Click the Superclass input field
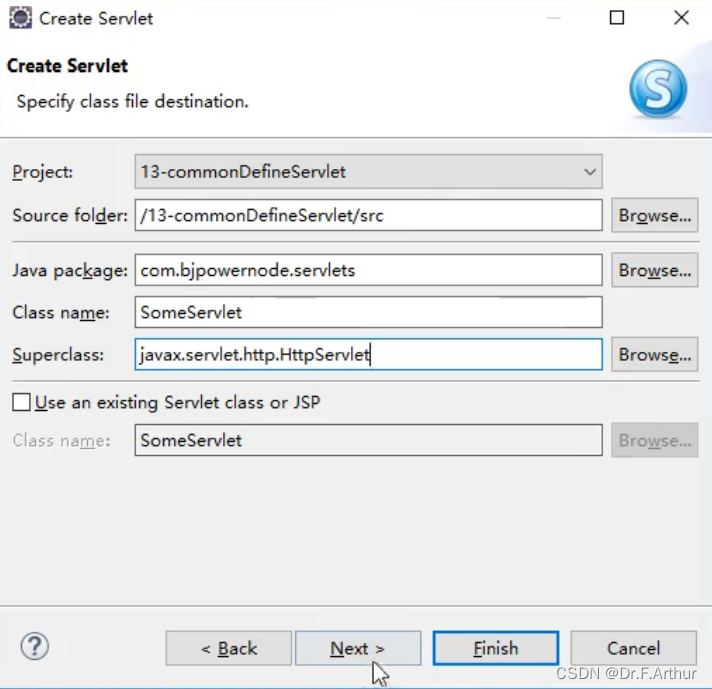Viewport: 712px width, 689px height. tap(368, 354)
